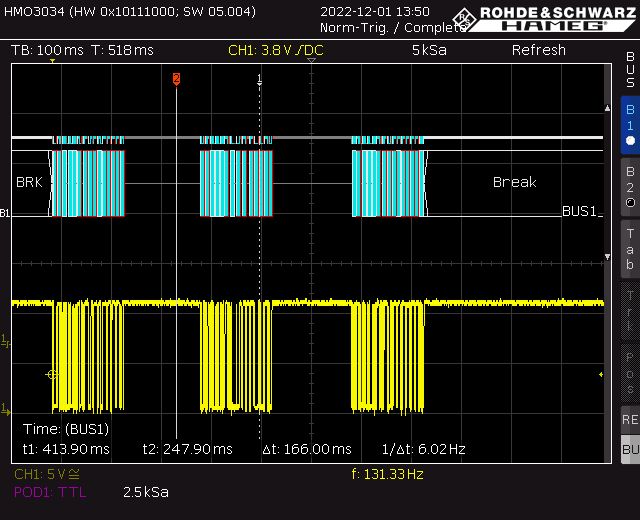The width and height of the screenshot is (640, 520).
Task: Click the Time: (BUS1) measurement heading
Action: coord(66,429)
